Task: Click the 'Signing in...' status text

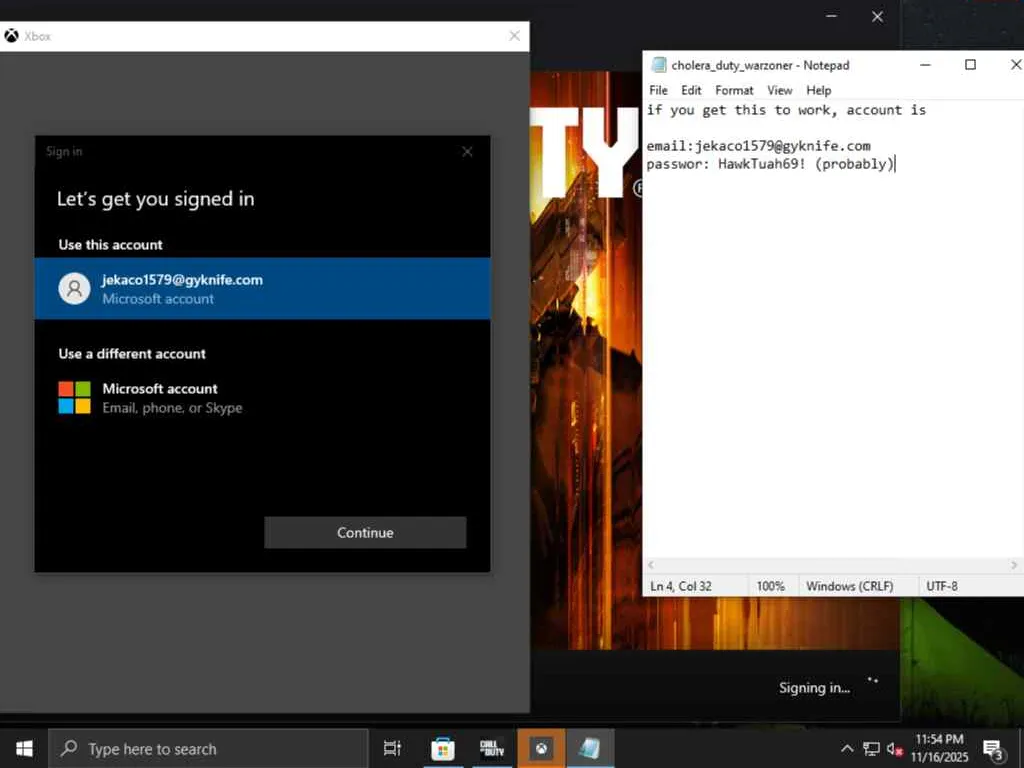Action: pos(814,688)
